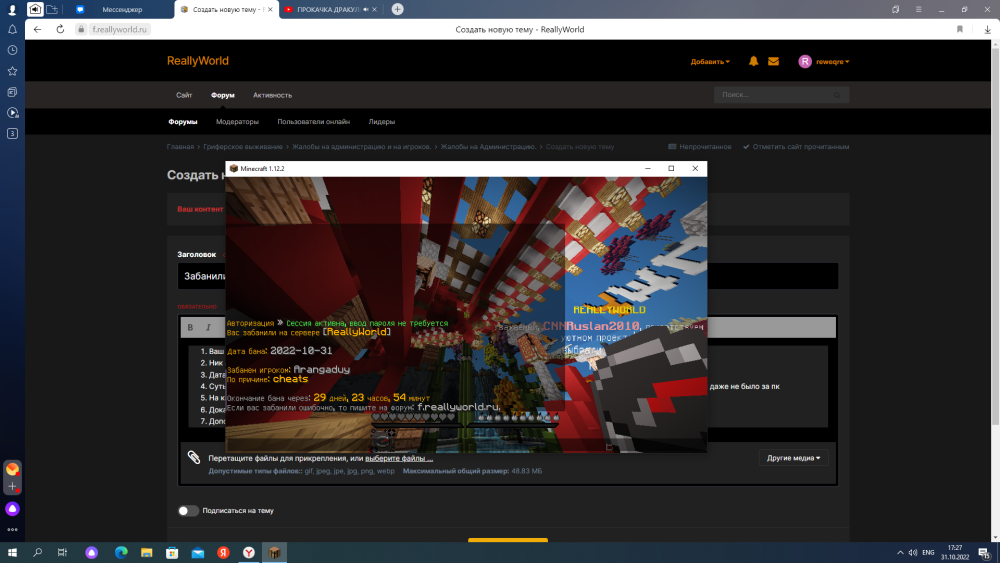1000x563 pixels.
Task: Open Alice assistant icon in browser sidebar
Action: click(x=12, y=509)
